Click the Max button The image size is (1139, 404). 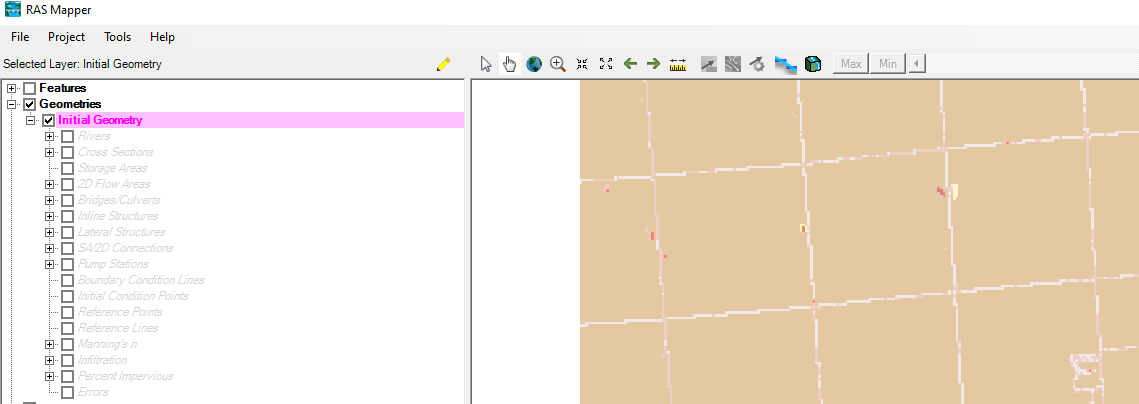pos(851,64)
